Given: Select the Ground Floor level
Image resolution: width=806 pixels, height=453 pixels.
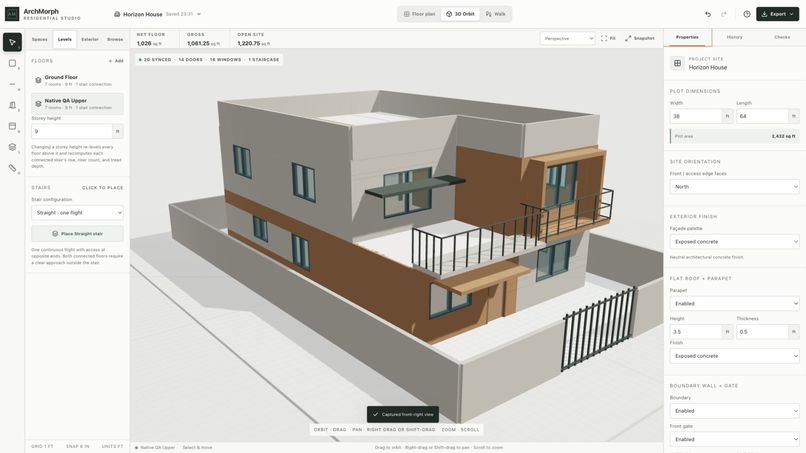Looking at the screenshot, I should (77, 80).
